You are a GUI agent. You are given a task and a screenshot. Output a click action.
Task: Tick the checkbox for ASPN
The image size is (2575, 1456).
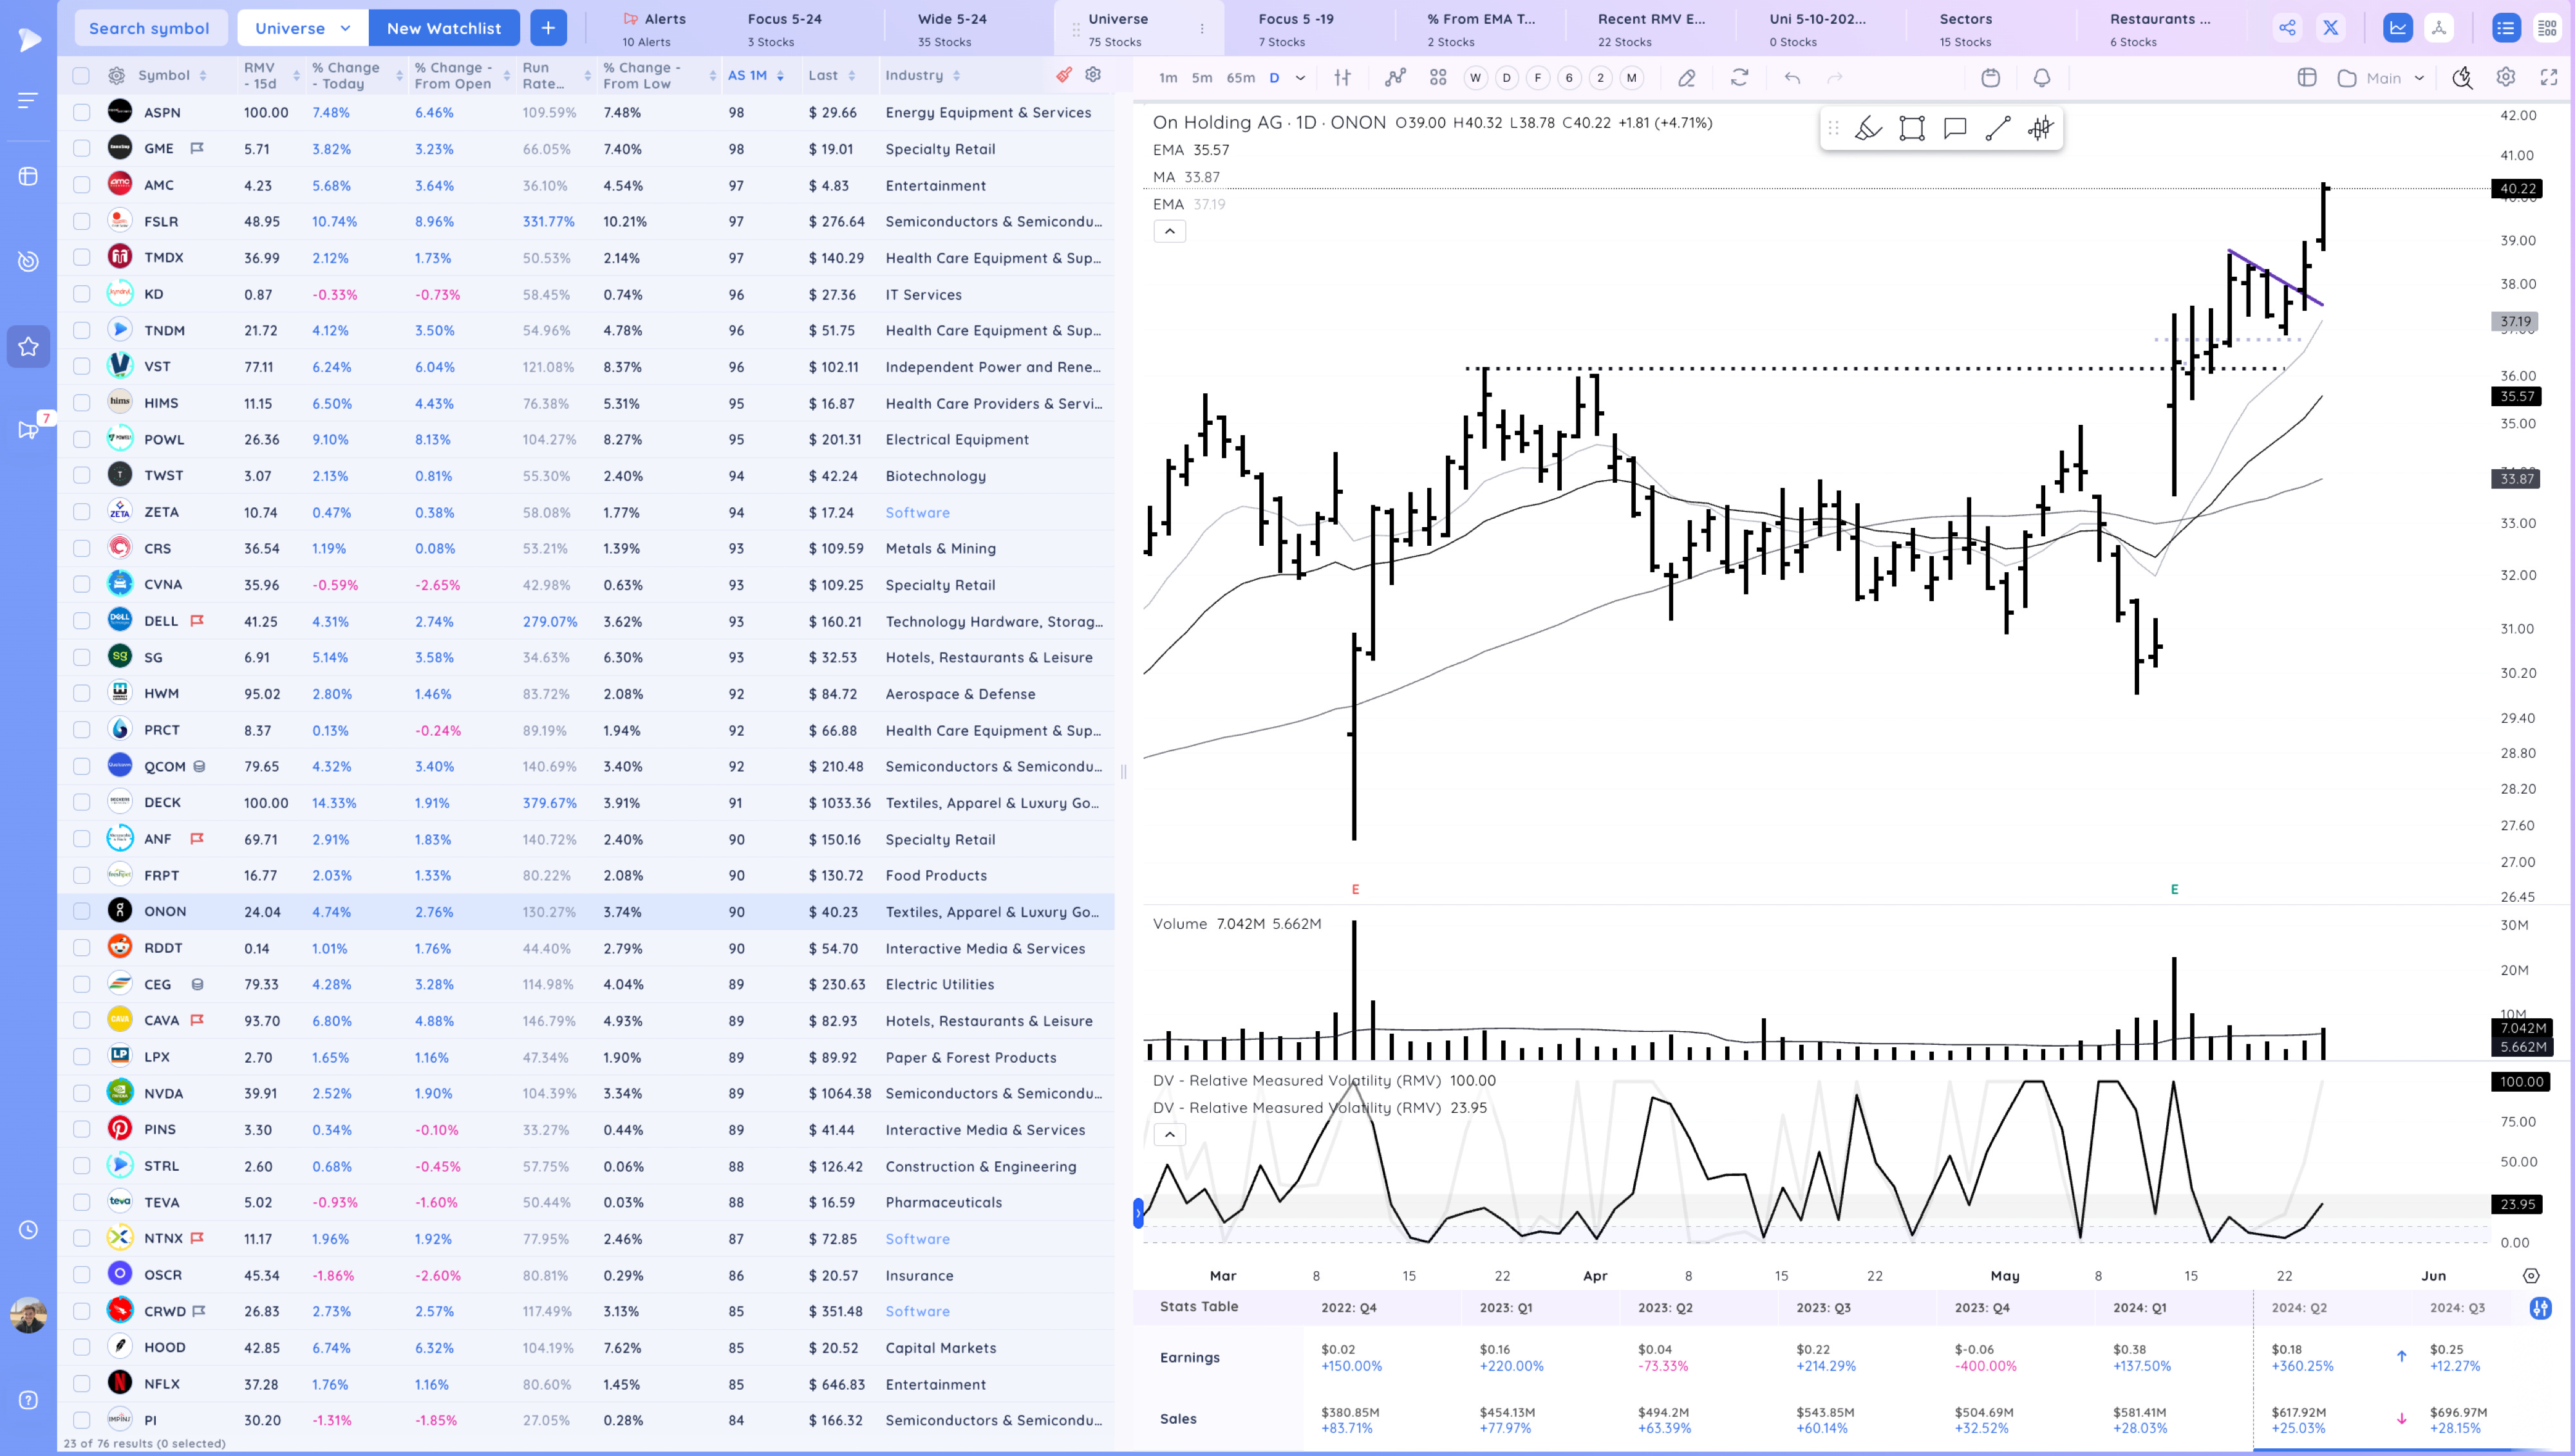[x=81, y=112]
